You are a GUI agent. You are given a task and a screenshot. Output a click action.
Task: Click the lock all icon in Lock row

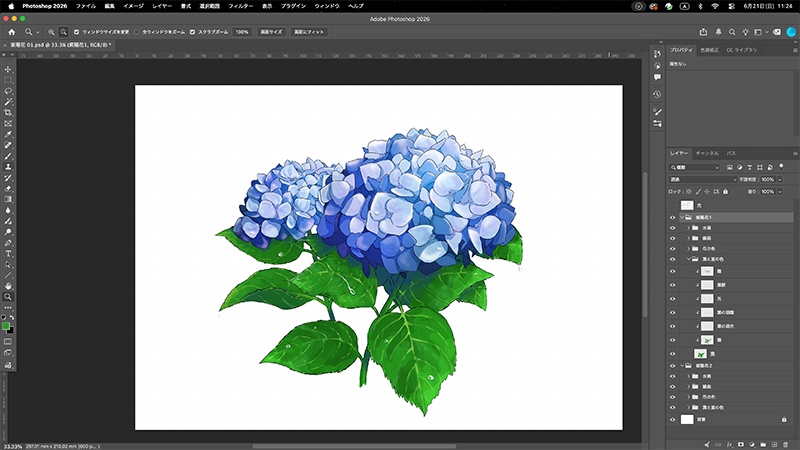726,192
